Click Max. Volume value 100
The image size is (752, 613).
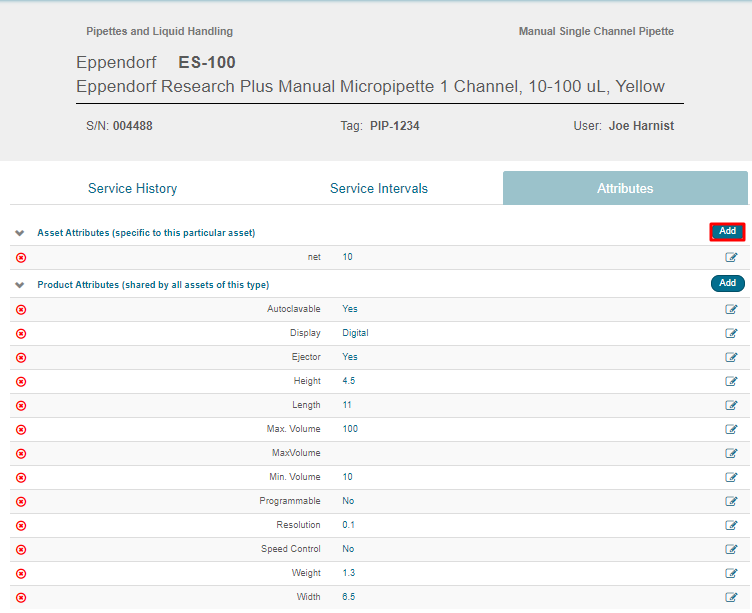350,429
